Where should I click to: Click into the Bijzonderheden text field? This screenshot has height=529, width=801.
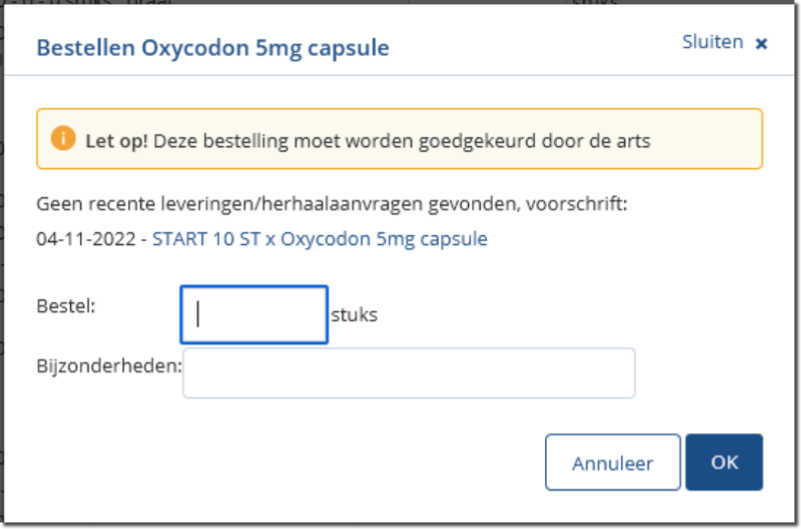(408, 373)
